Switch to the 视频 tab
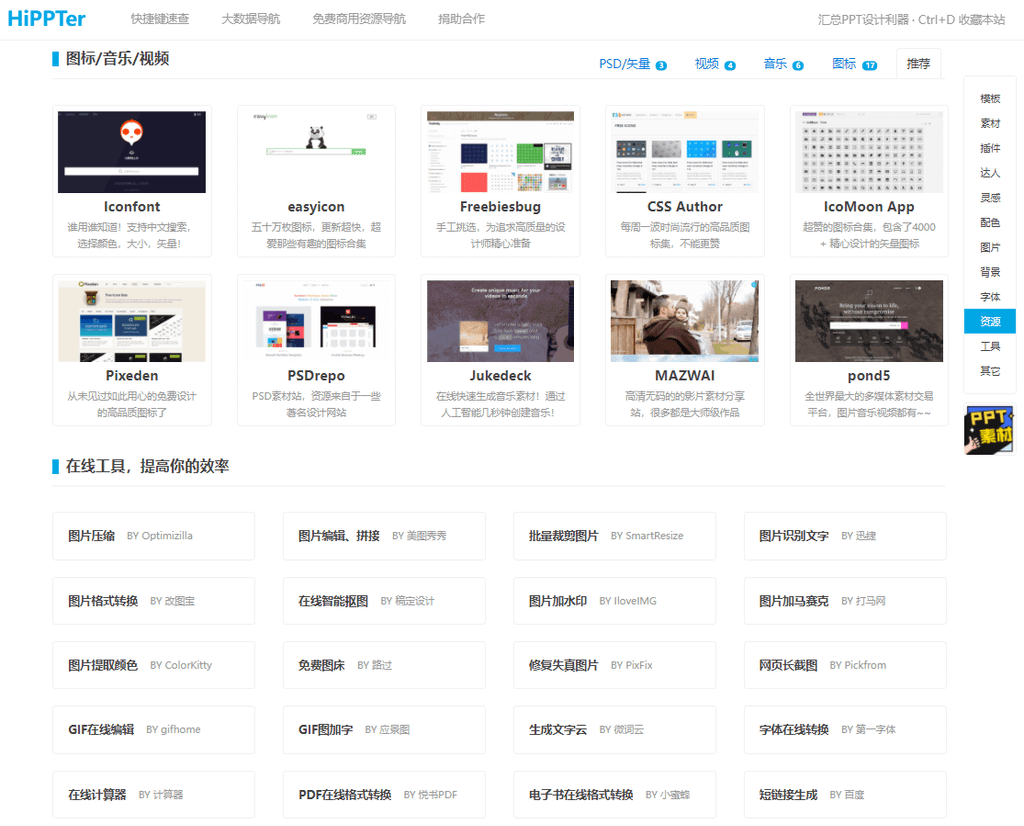Screen dimensions: 1024x826 click(714, 64)
